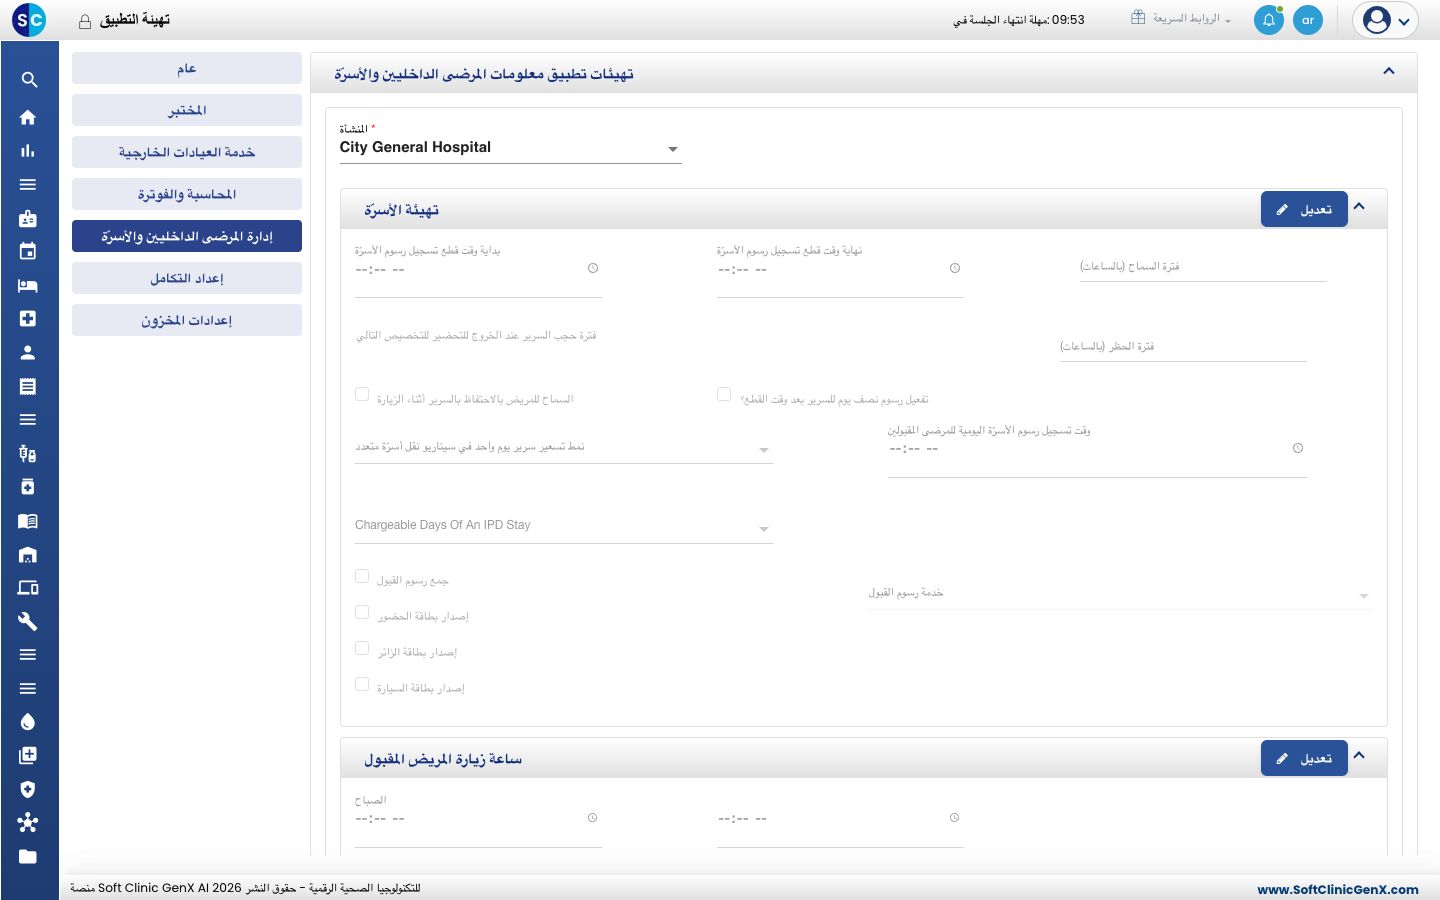Screen dimensions: 1440x900
Task: Click the SC application logo
Action: pos(29,20)
